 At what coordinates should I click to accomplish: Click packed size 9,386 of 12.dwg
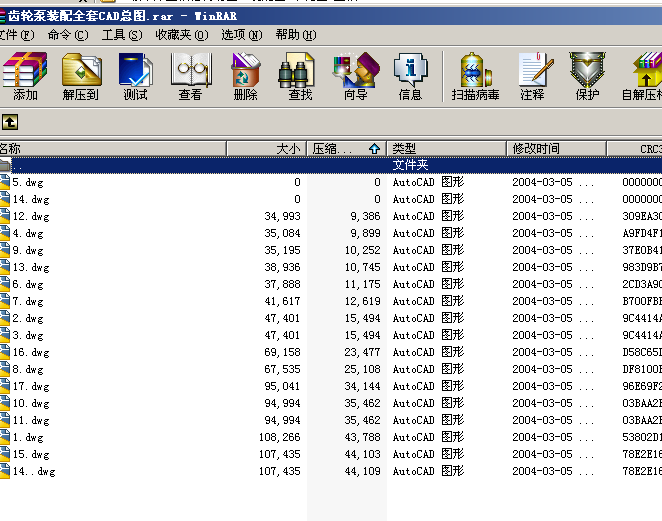coord(365,217)
